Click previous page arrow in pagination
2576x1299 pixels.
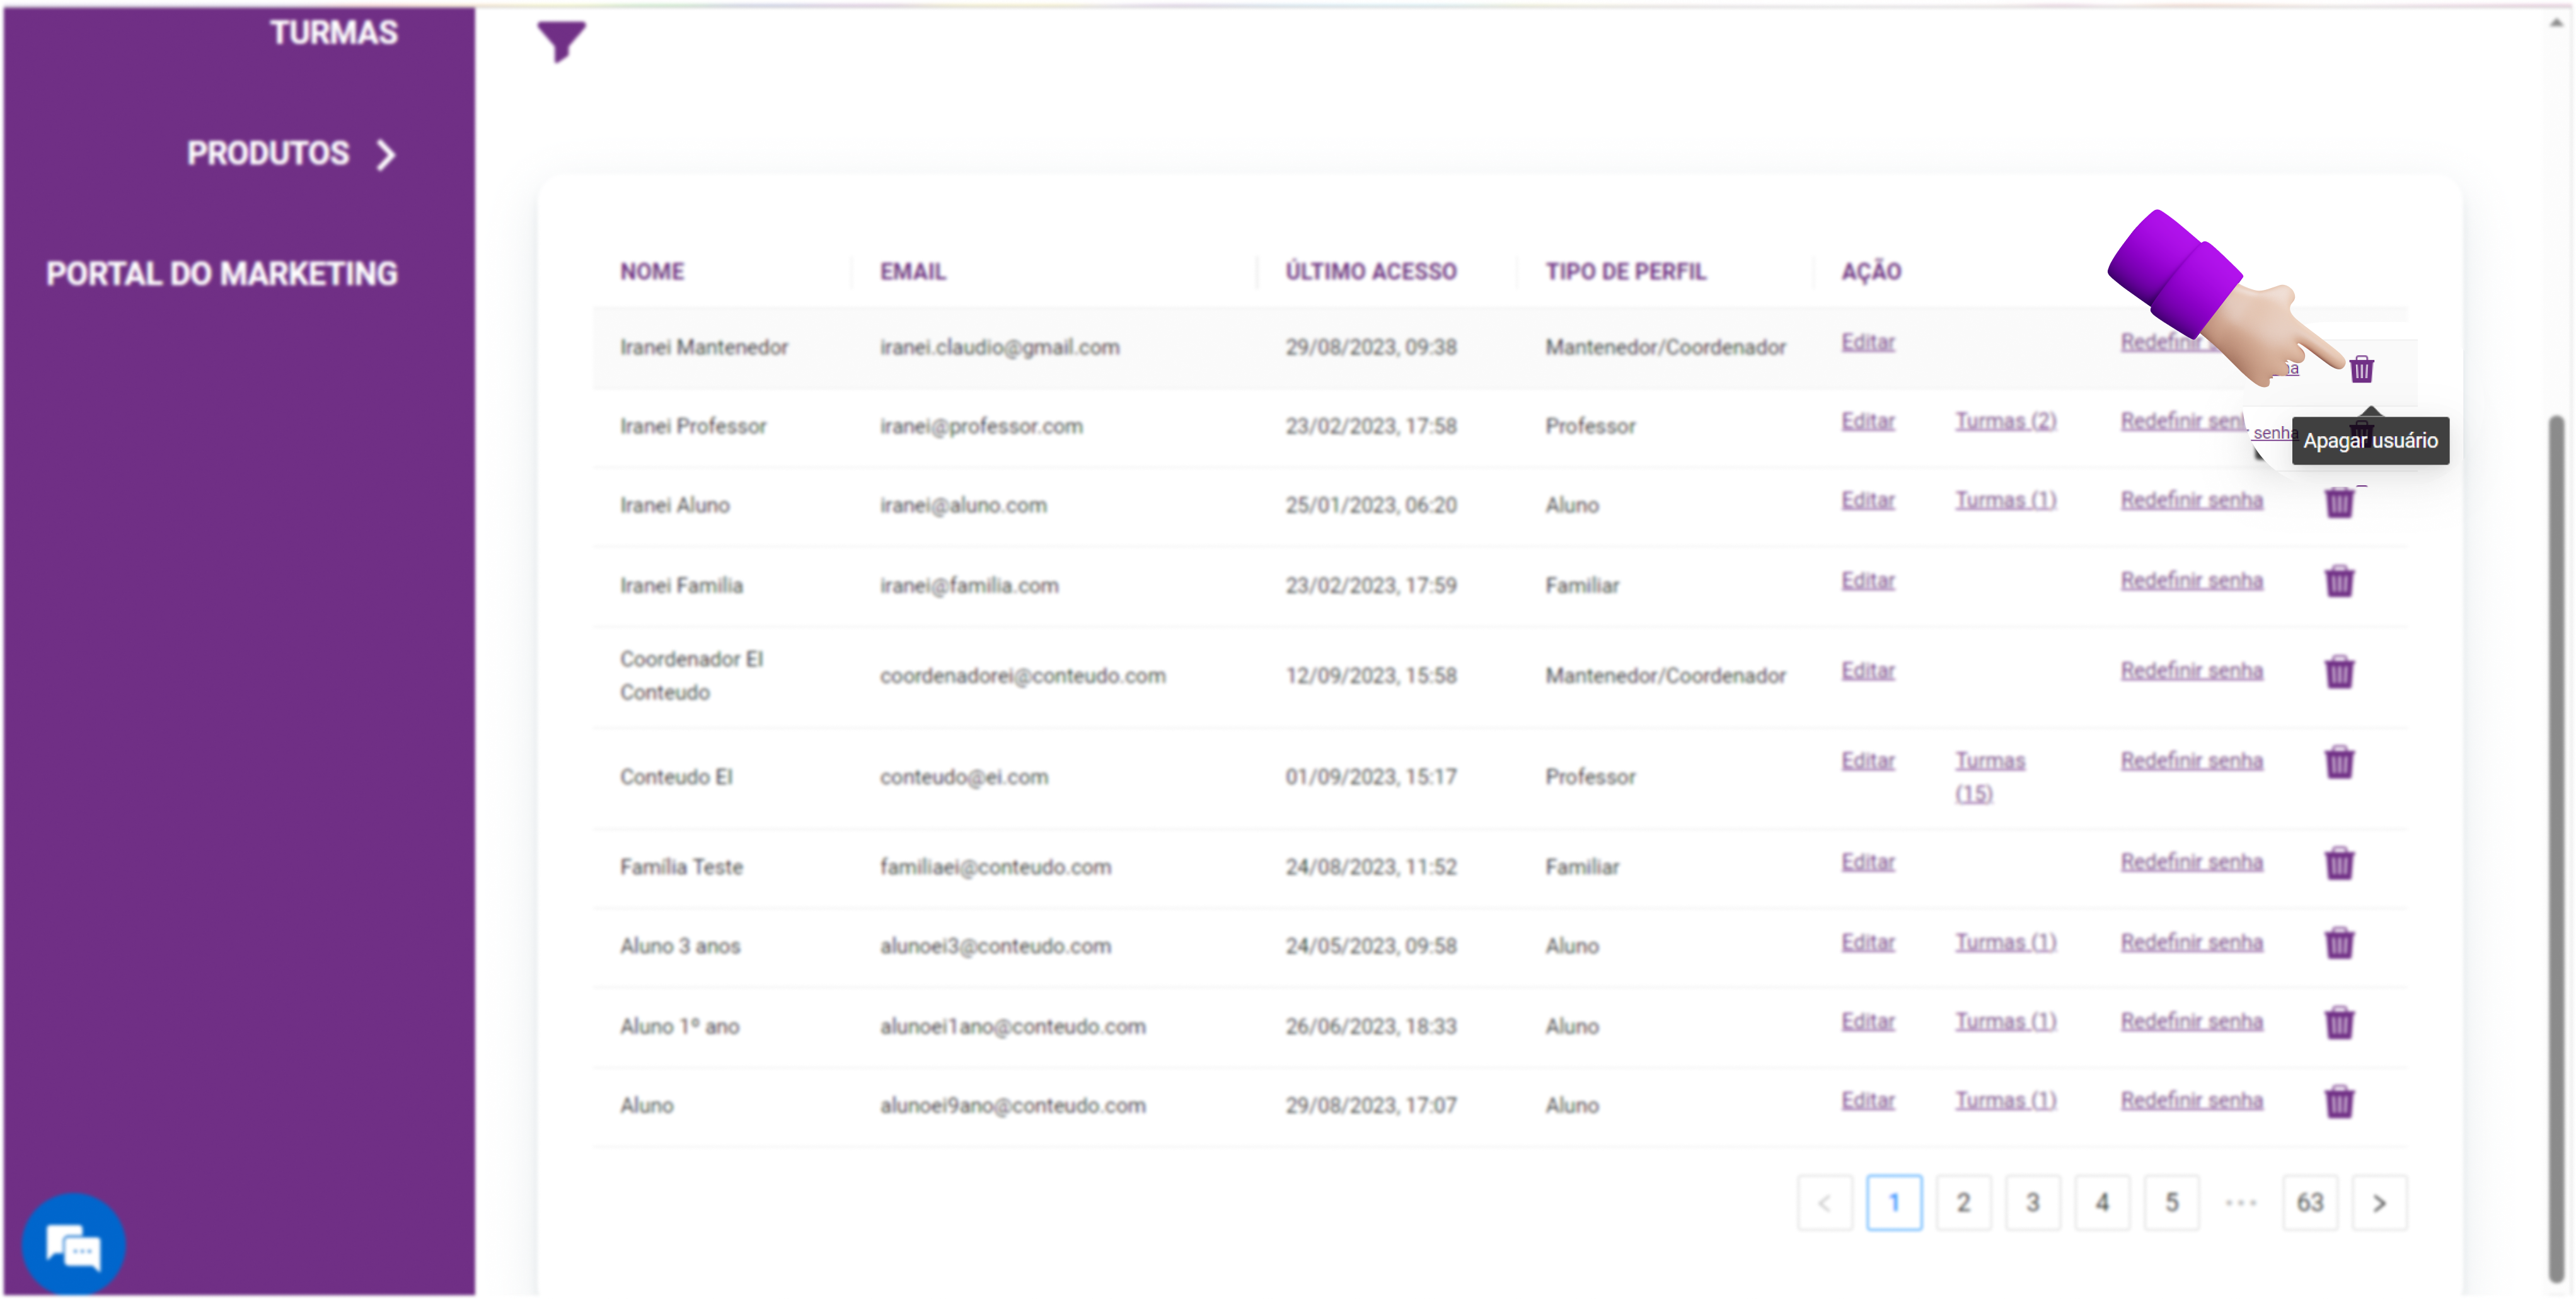tap(1824, 1203)
